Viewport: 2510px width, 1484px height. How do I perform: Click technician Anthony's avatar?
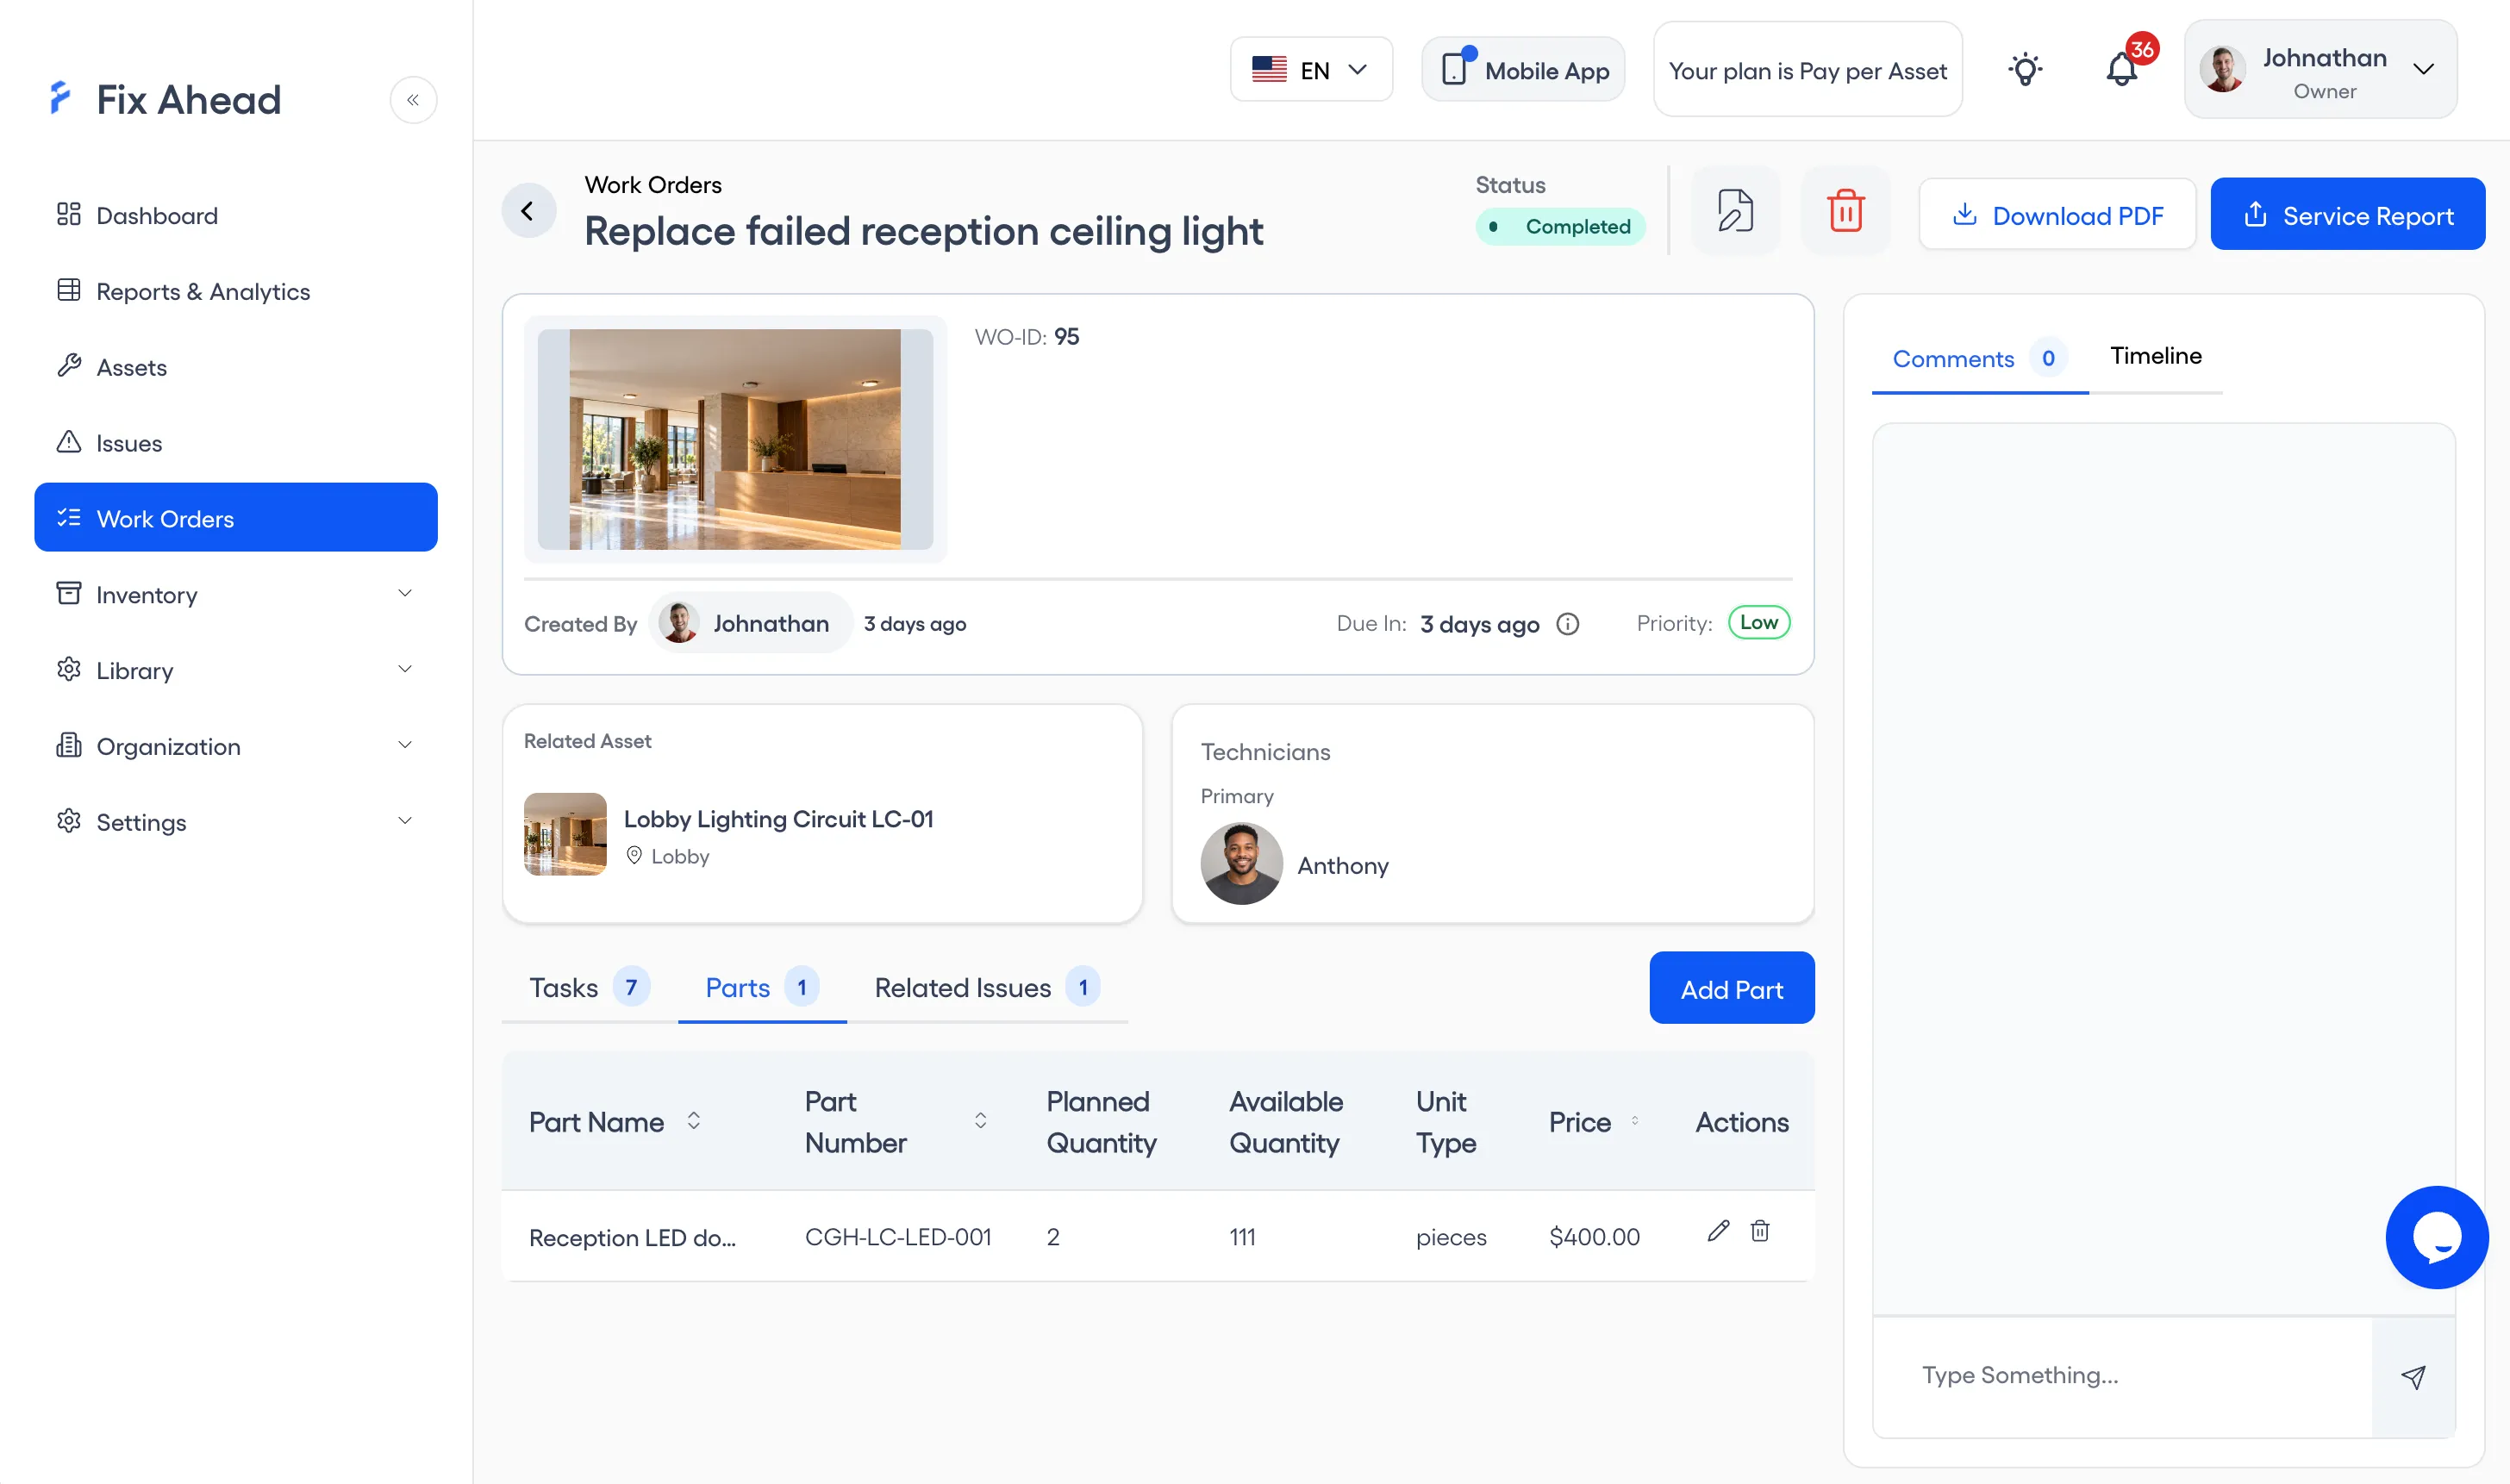(1241, 864)
